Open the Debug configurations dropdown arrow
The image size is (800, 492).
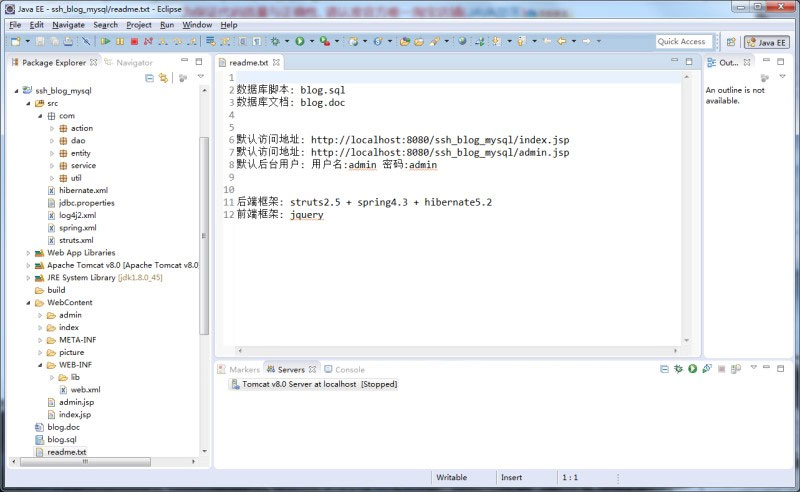coord(287,41)
